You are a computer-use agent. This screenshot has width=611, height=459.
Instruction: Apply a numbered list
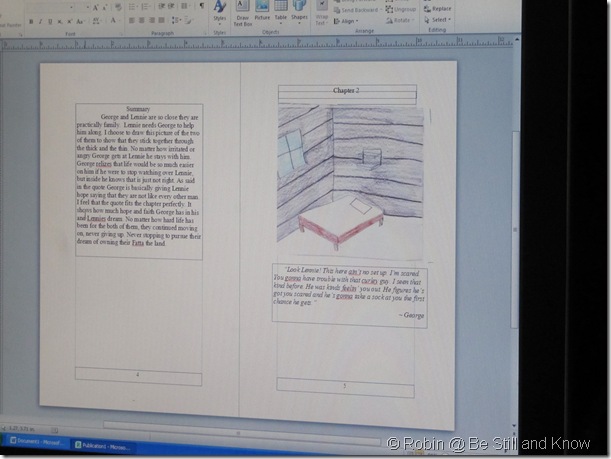click(145, 7)
